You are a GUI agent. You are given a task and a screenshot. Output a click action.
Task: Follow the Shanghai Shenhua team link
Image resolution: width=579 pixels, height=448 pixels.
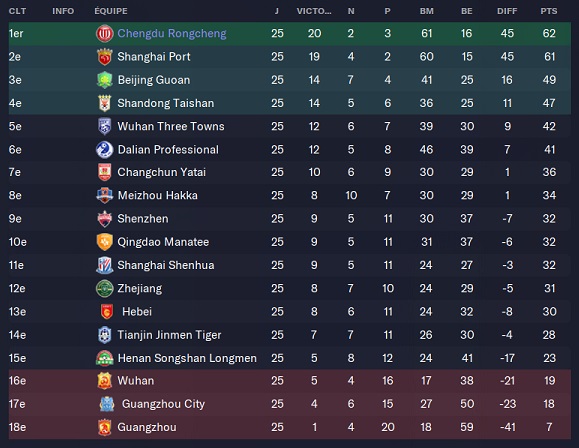(x=166, y=265)
